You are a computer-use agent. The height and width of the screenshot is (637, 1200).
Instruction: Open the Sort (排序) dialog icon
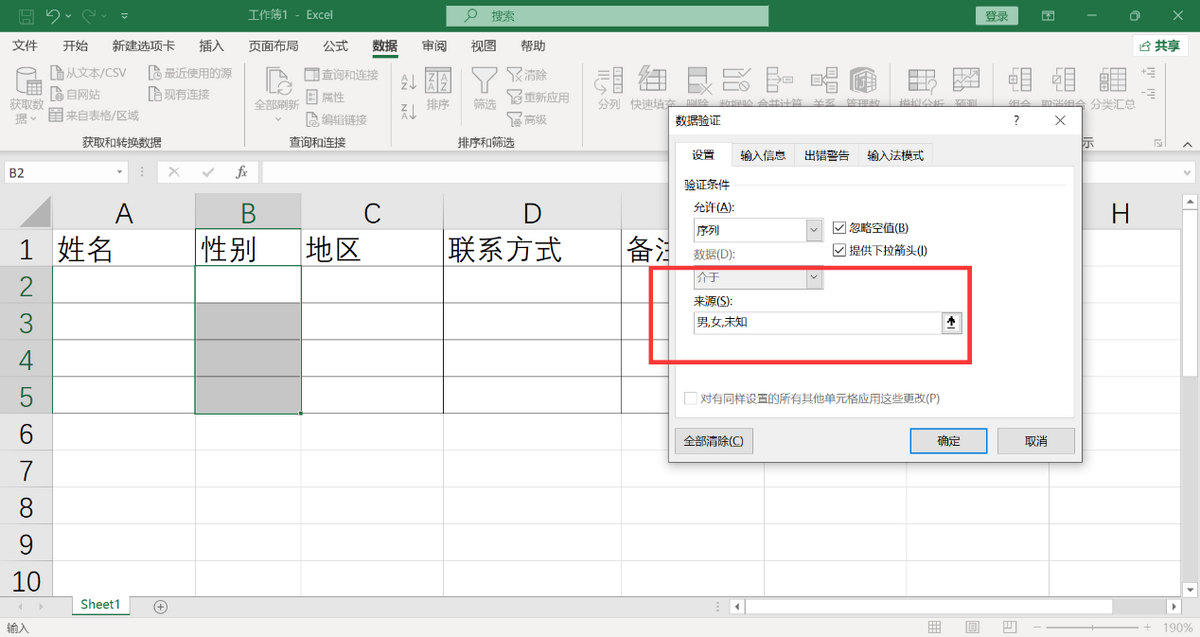point(438,89)
